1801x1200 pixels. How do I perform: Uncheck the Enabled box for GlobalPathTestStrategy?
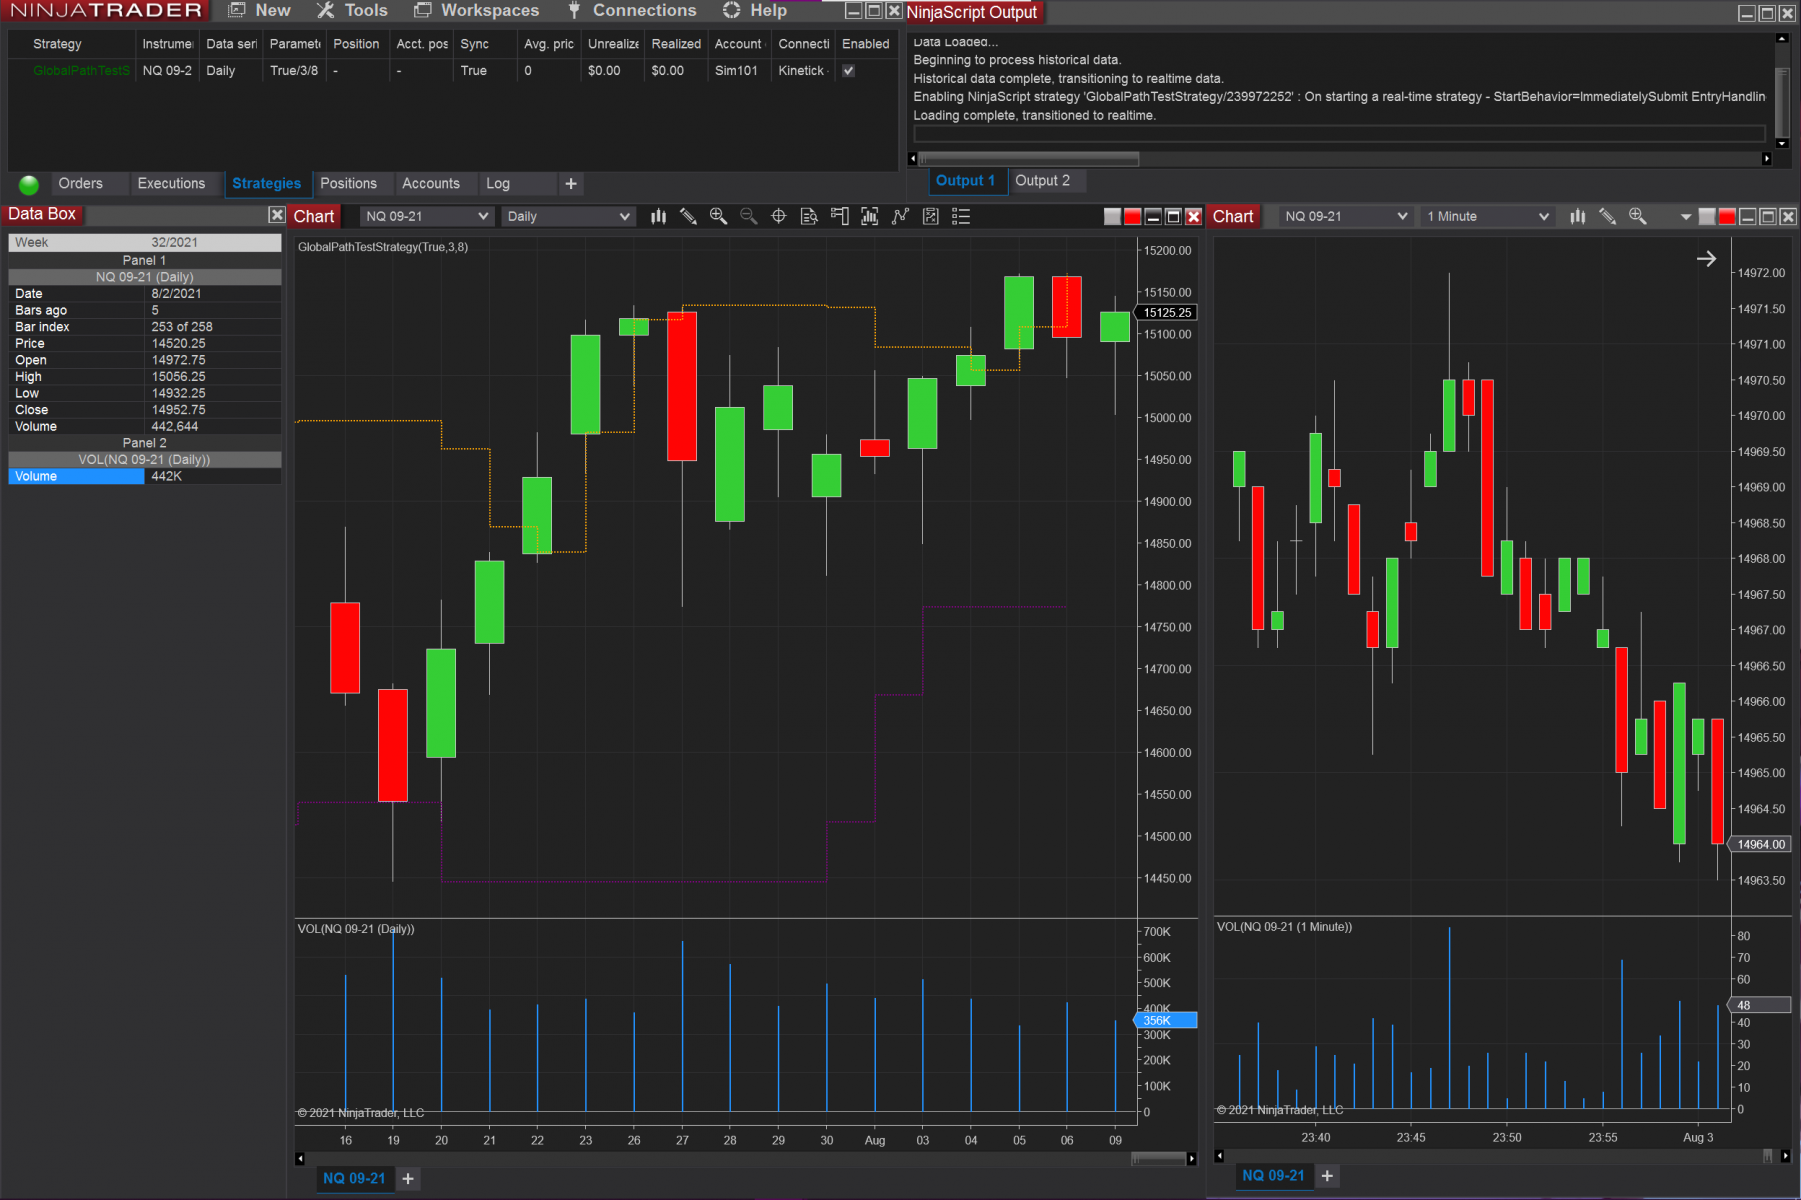tap(849, 71)
